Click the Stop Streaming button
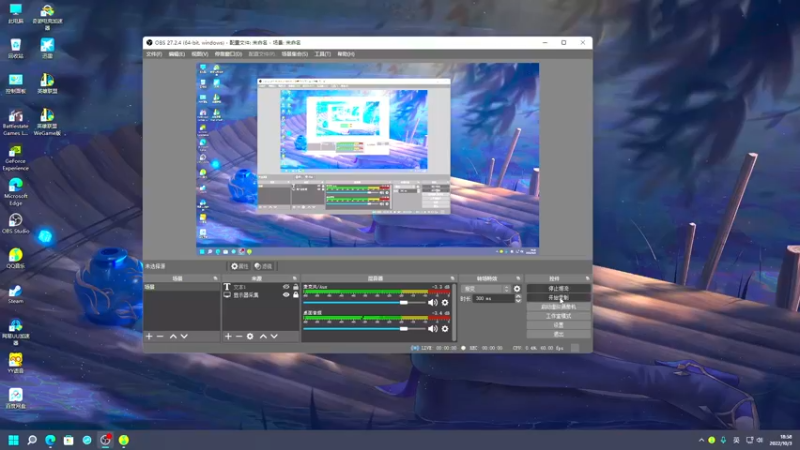The image size is (800, 450). coord(558,289)
